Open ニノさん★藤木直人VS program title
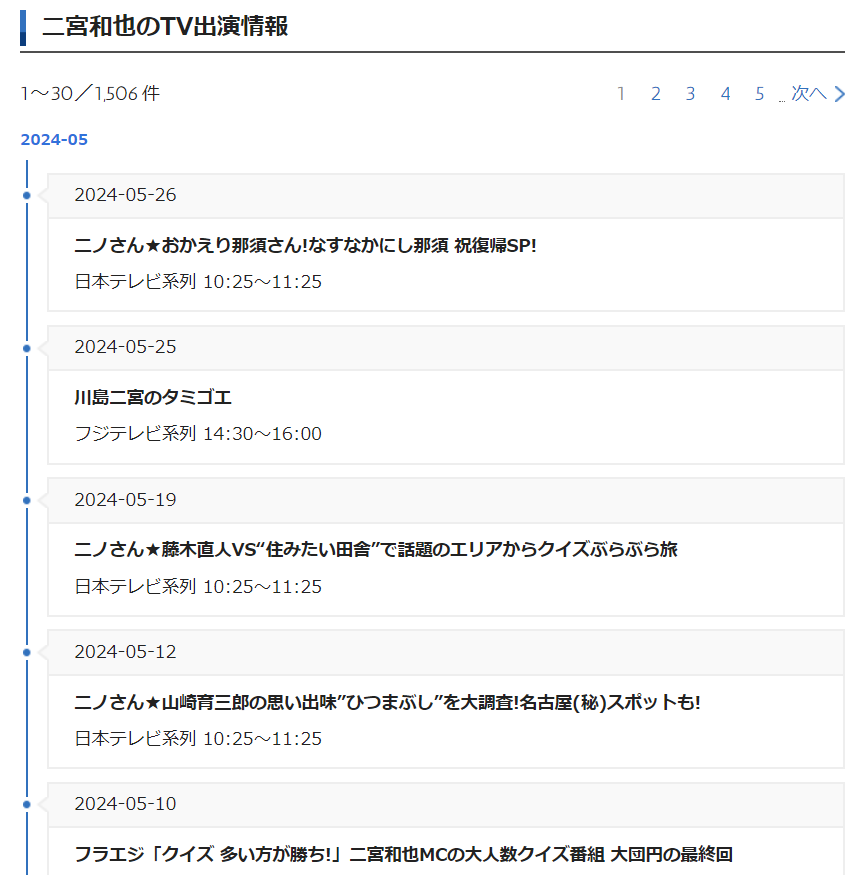860x875 pixels. pyautogui.click(x=376, y=550)
